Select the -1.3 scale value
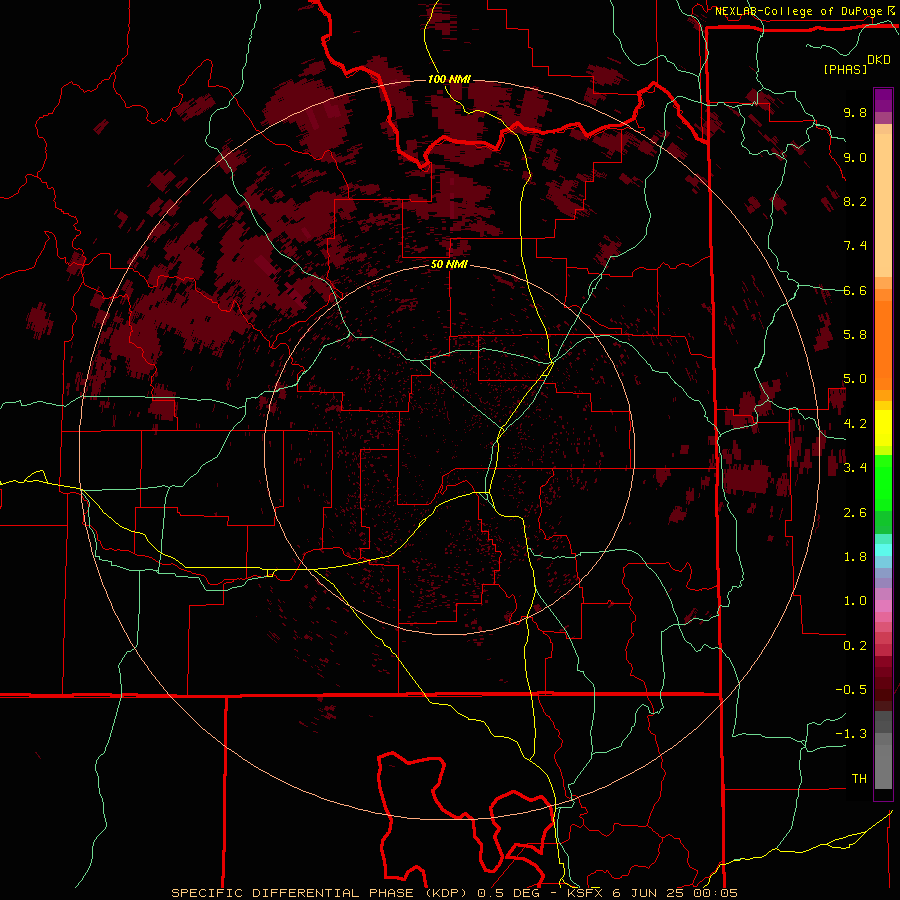The width and height of the screenshot is (900, 900). [x=851, y=734]
